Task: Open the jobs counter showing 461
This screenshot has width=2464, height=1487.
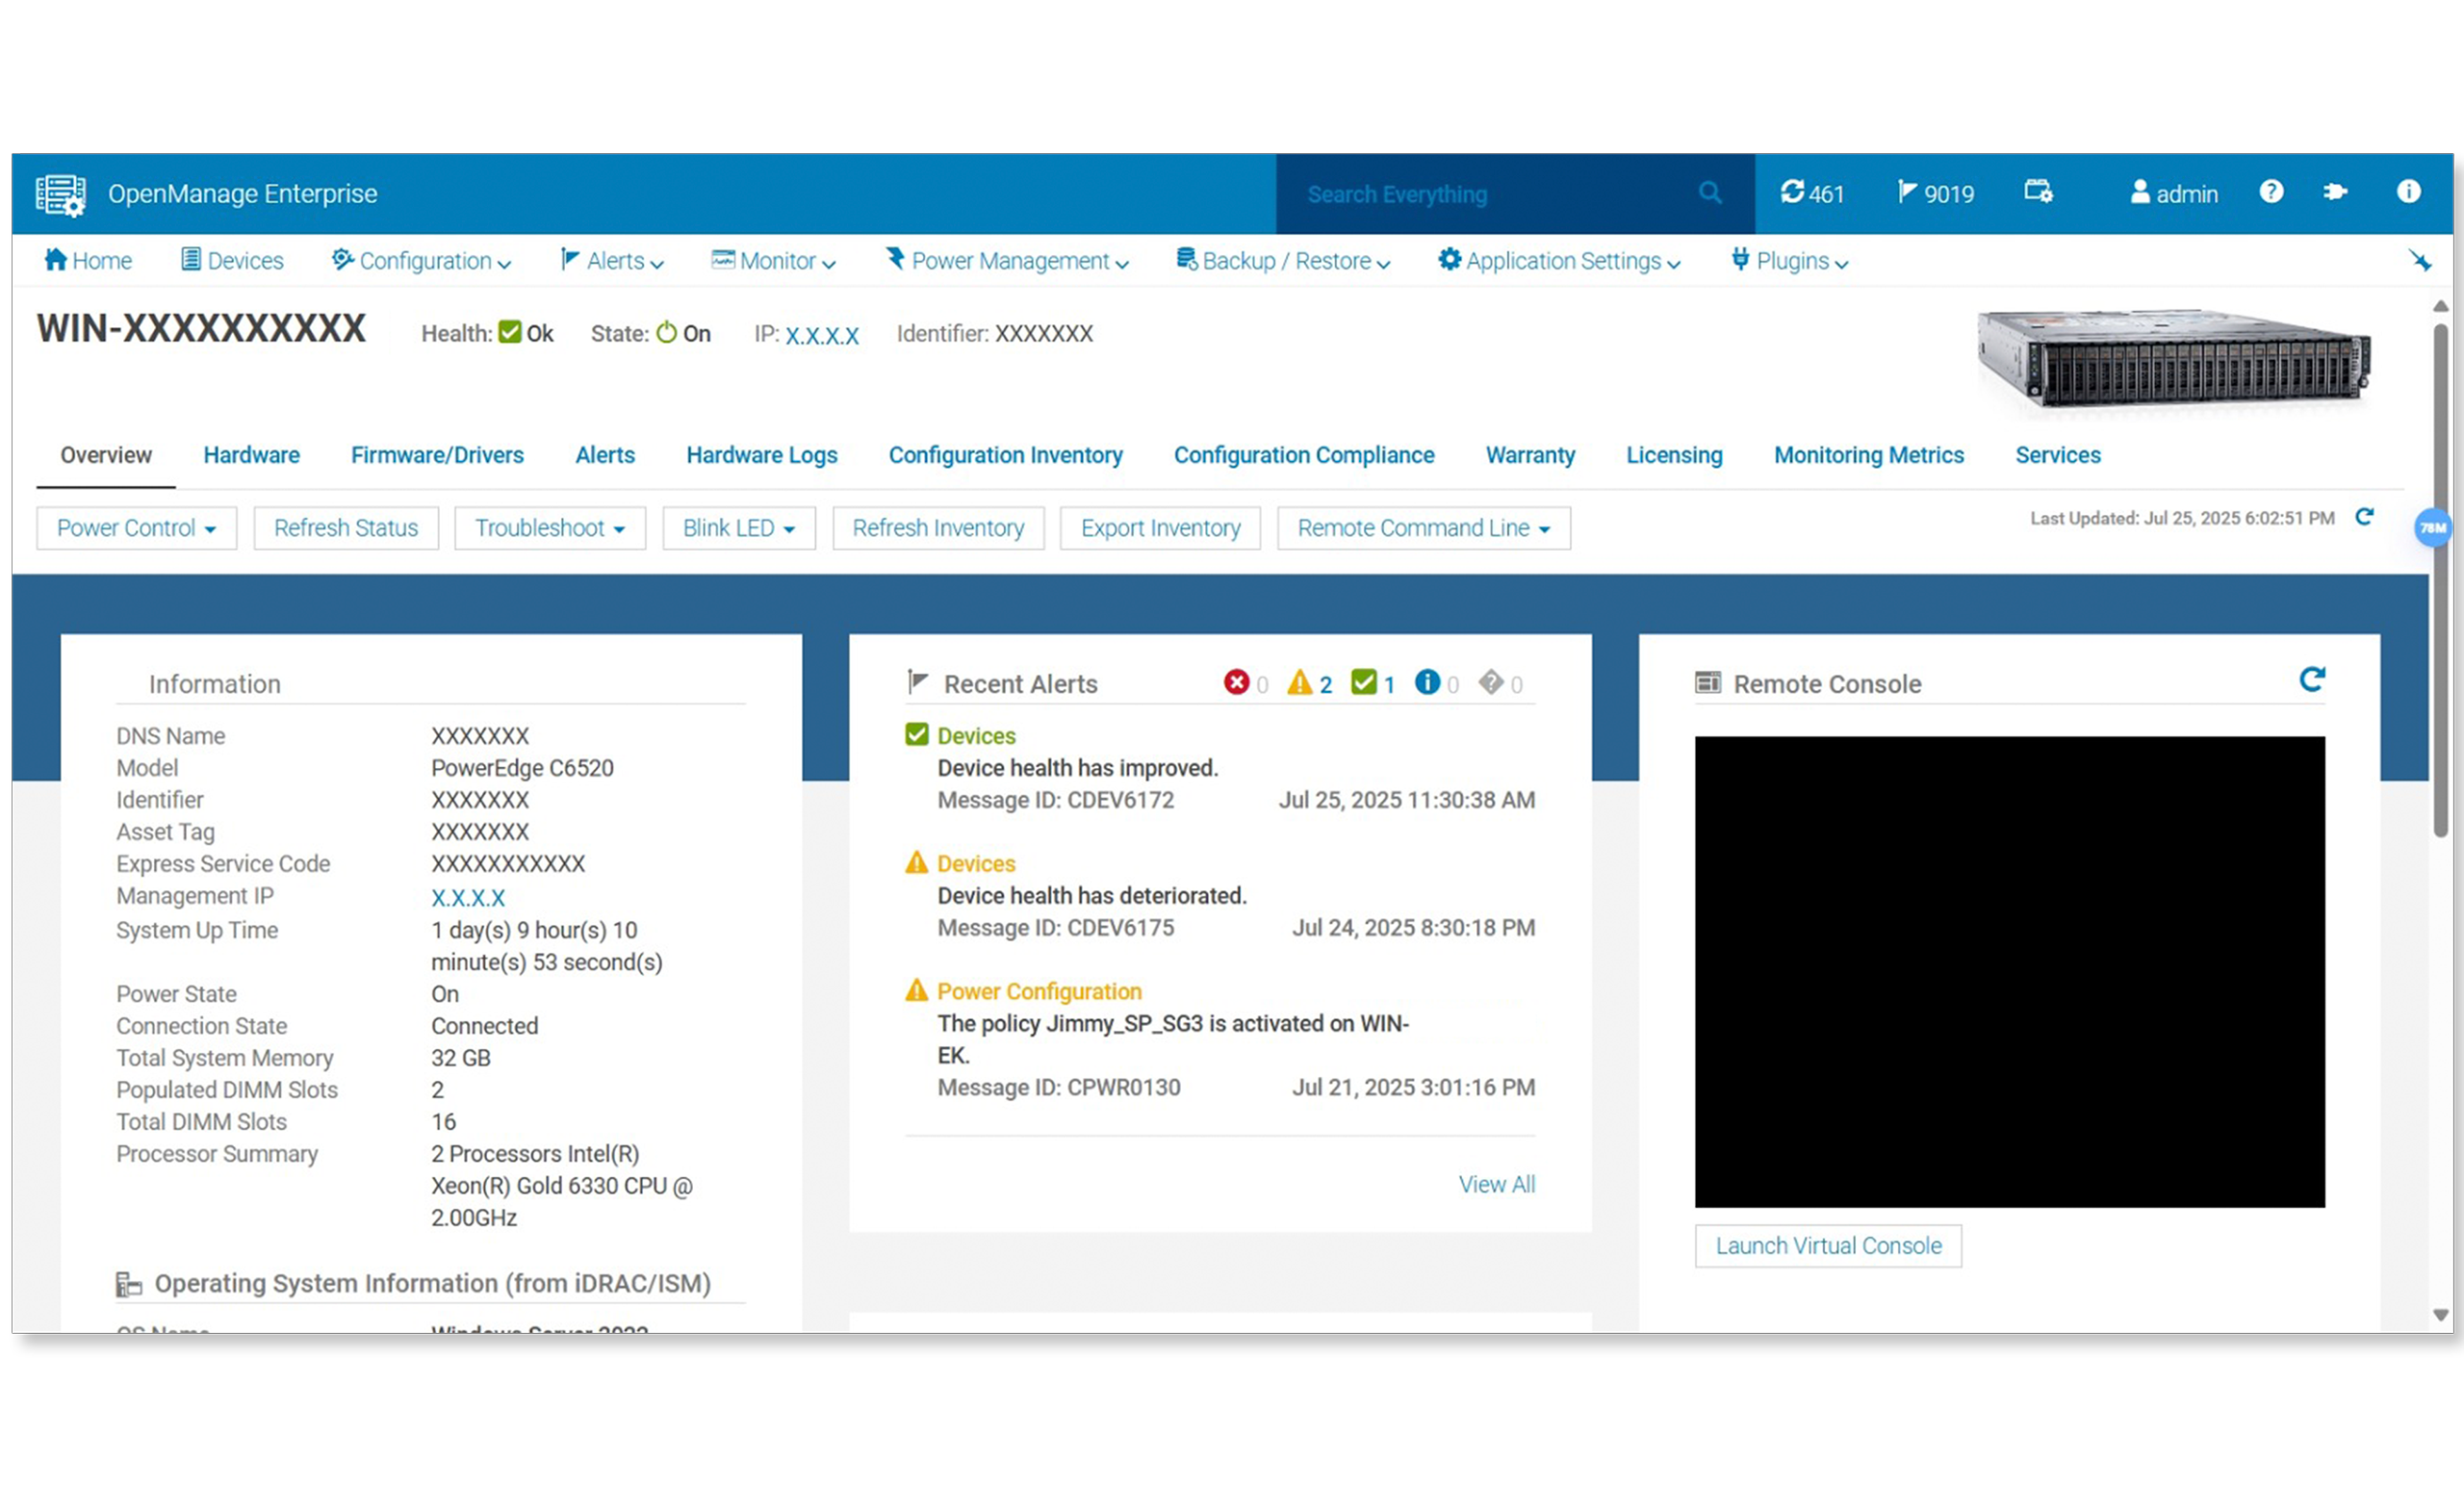Action: [x=1811, y=193]
